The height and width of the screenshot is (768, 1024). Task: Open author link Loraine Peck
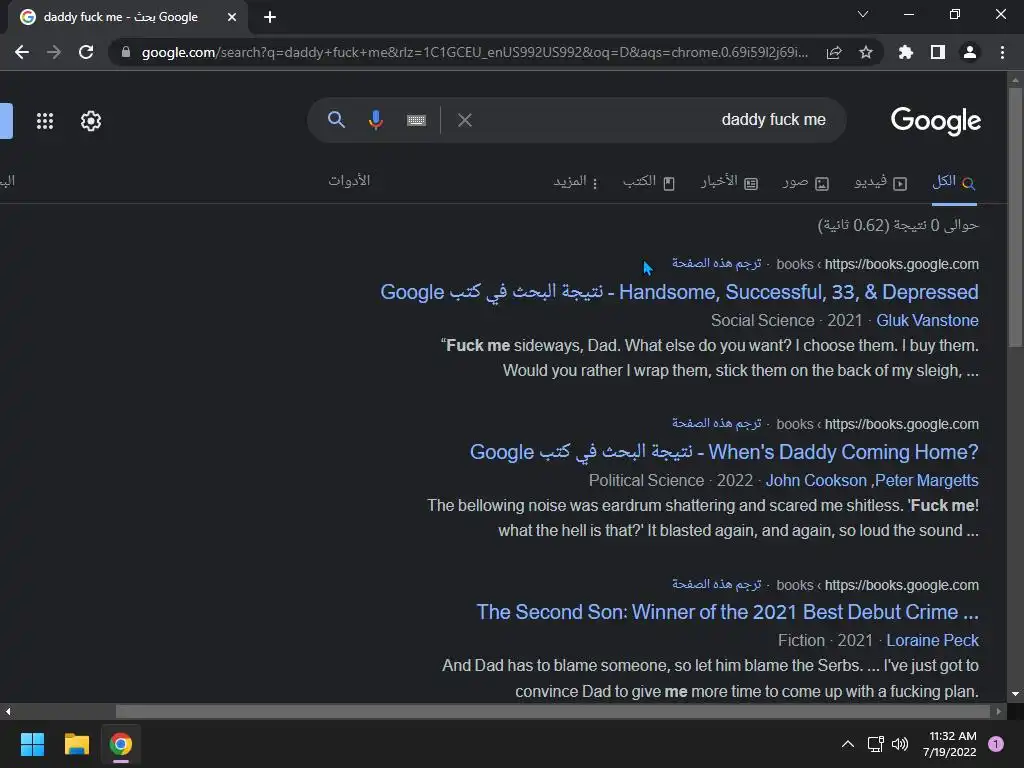click(933, 641)
